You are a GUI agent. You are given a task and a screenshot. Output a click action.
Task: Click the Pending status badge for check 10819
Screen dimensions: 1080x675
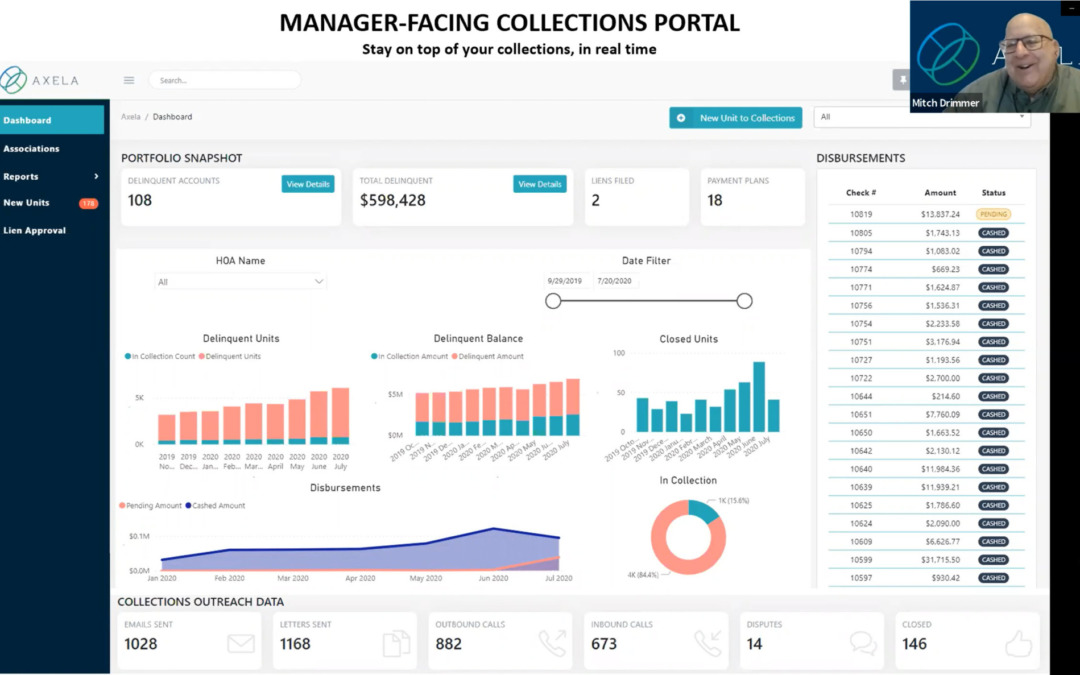(993, 214)
